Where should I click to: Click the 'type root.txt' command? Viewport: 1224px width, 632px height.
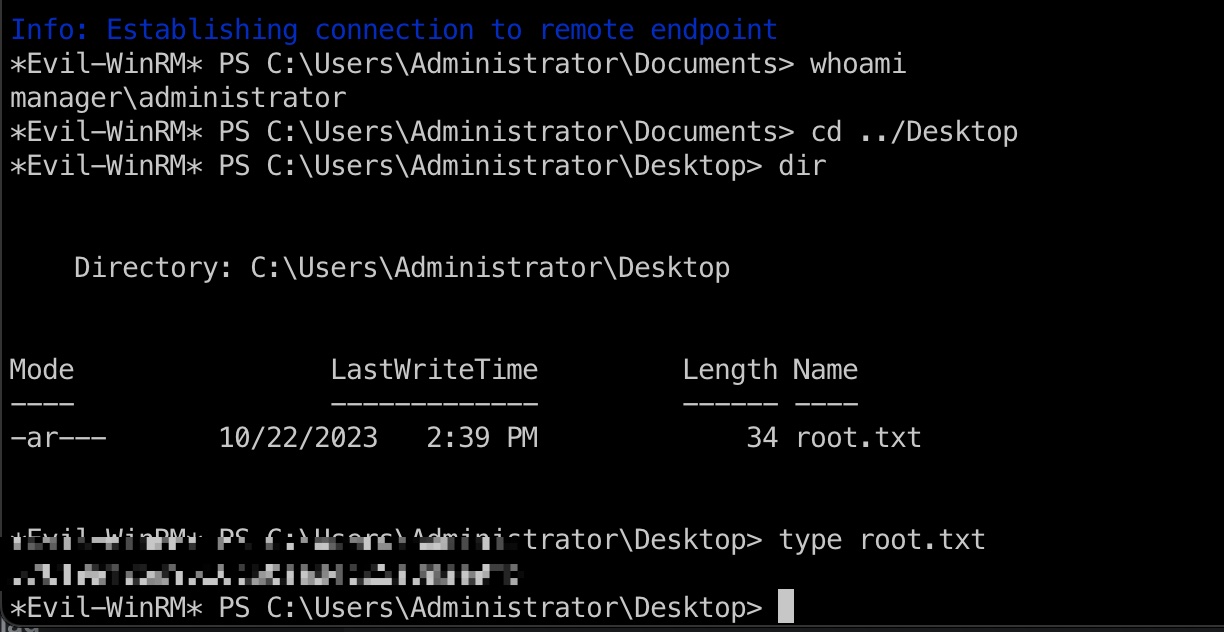click(882, 541)
